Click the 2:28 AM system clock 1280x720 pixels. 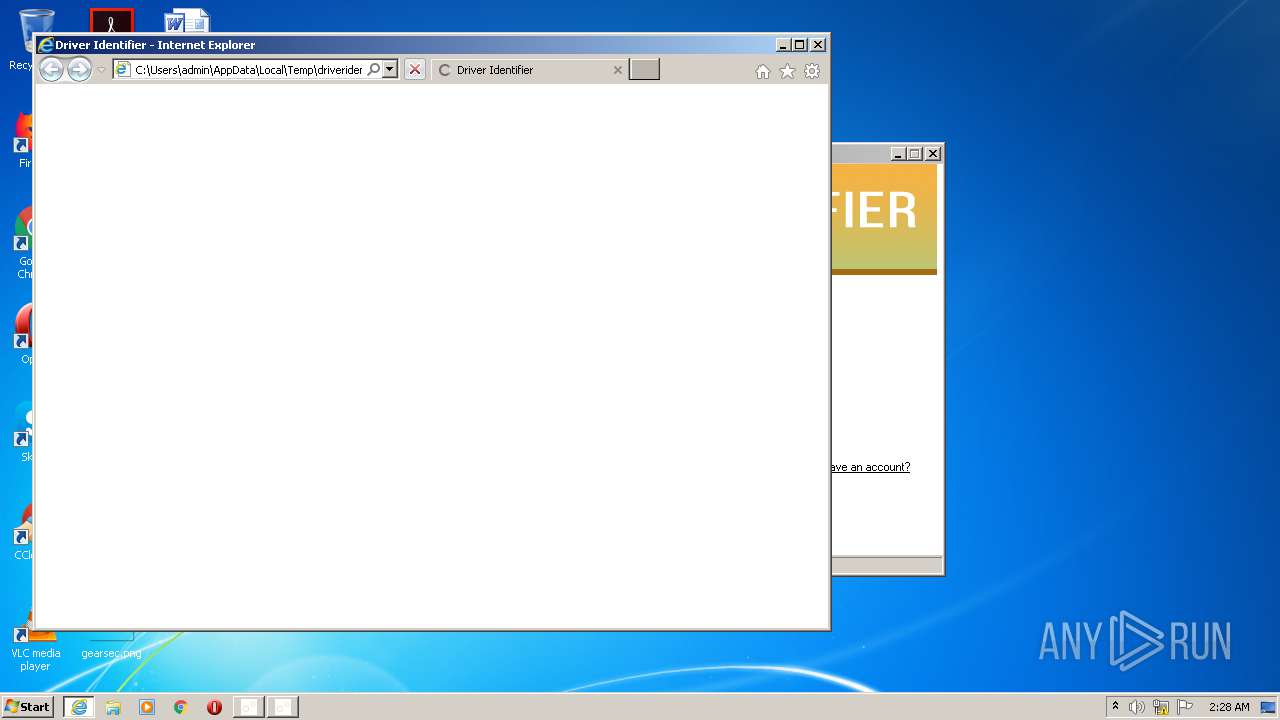click(1229, 707)
